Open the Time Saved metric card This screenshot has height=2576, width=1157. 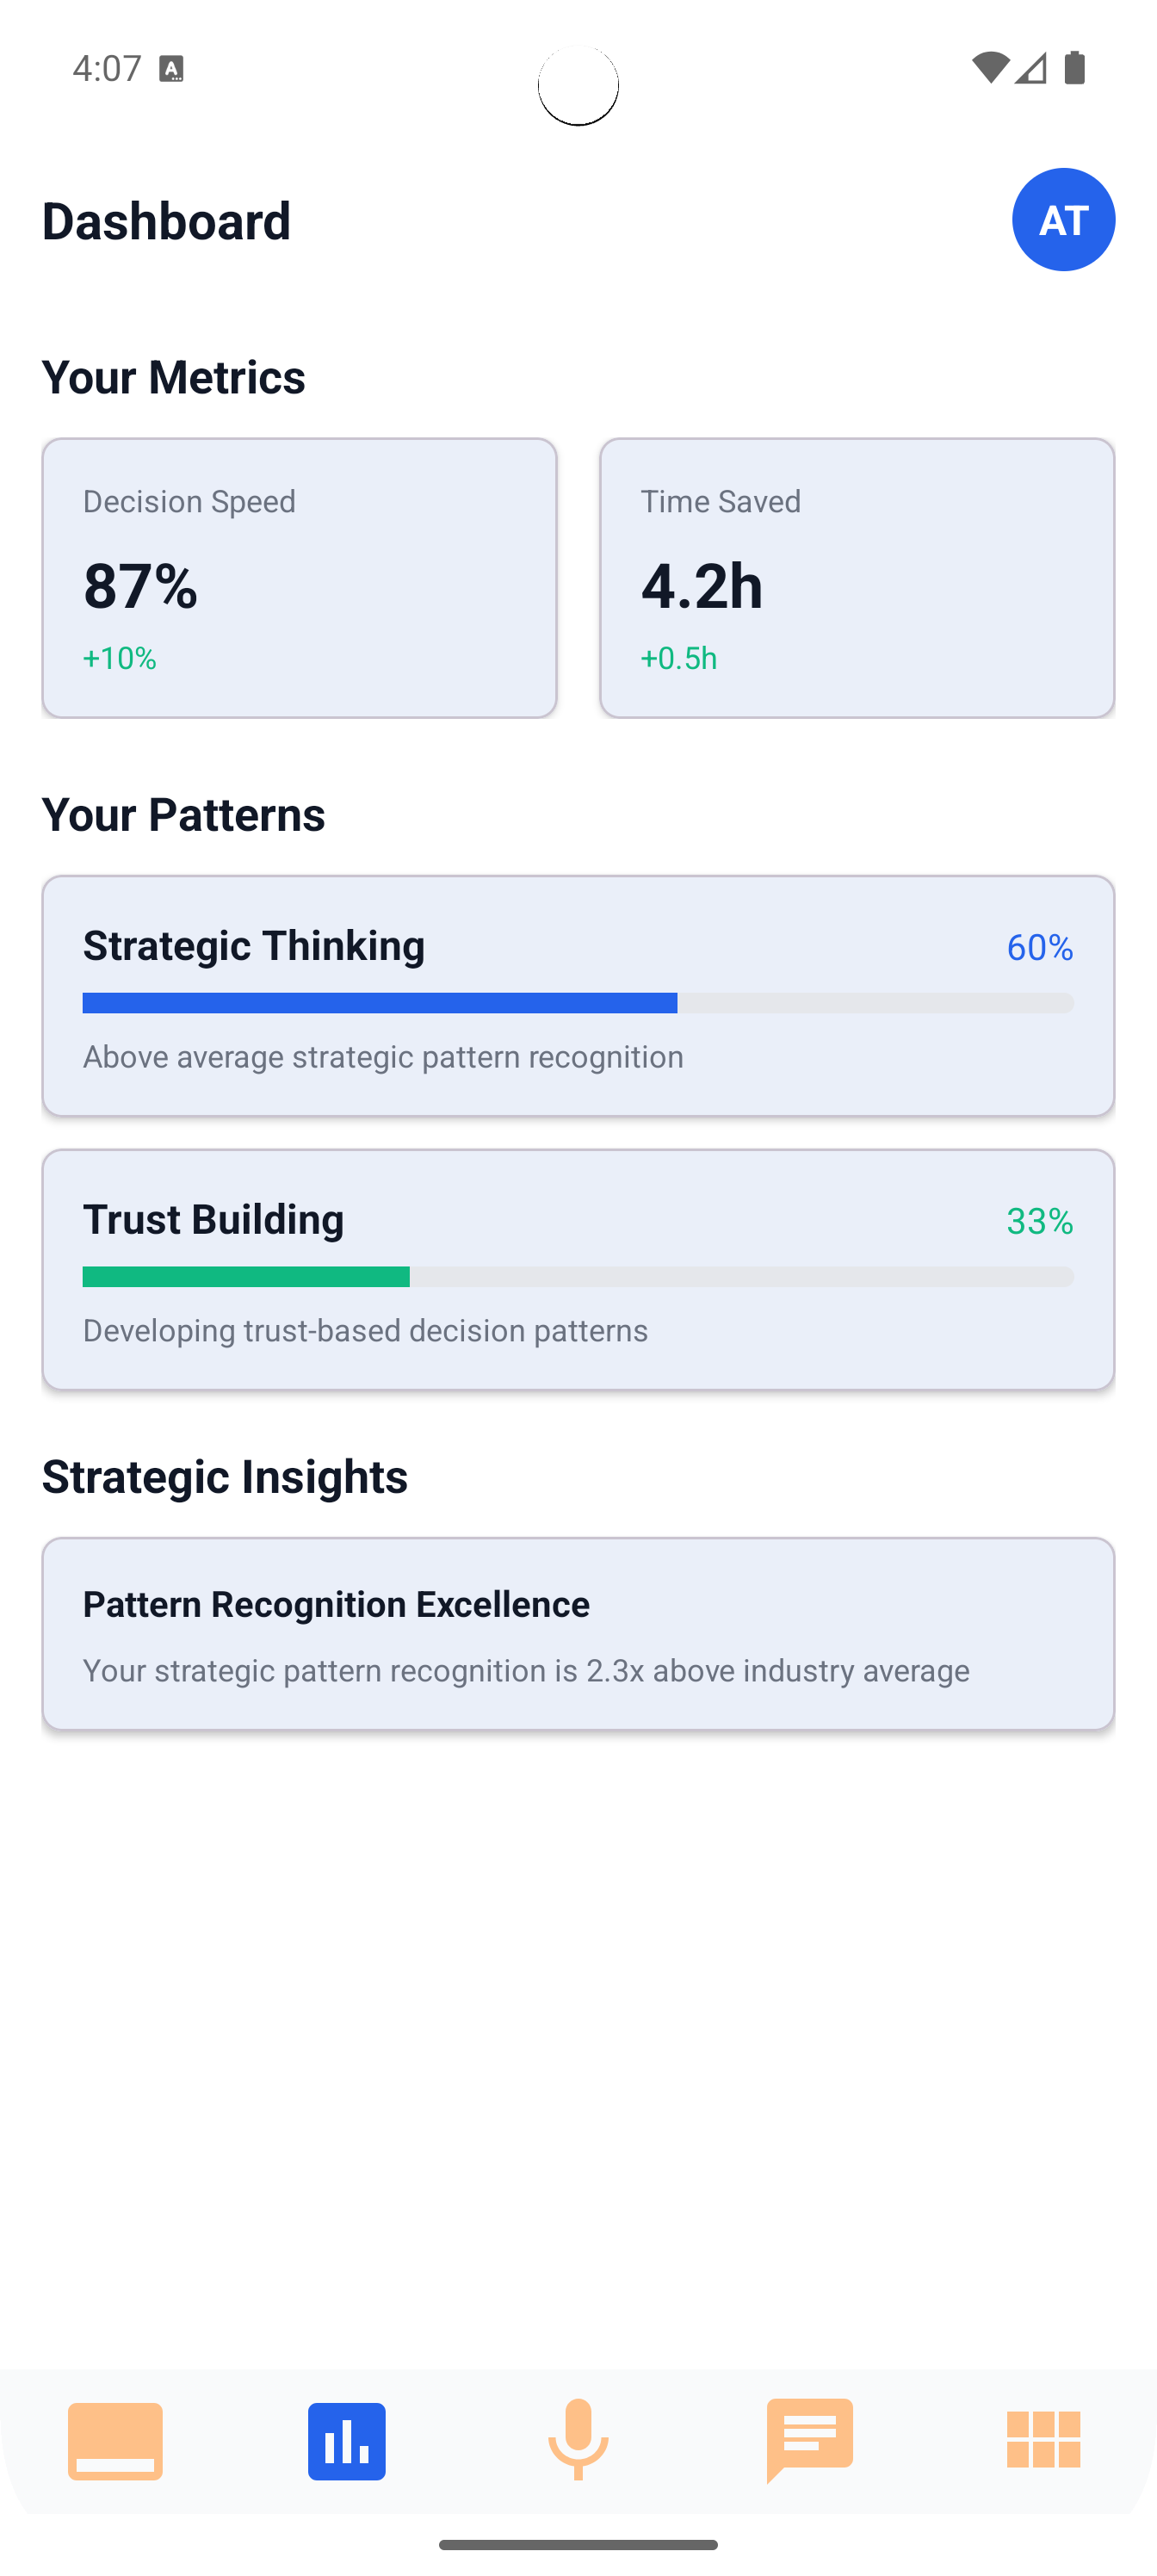tap(857, 576)
